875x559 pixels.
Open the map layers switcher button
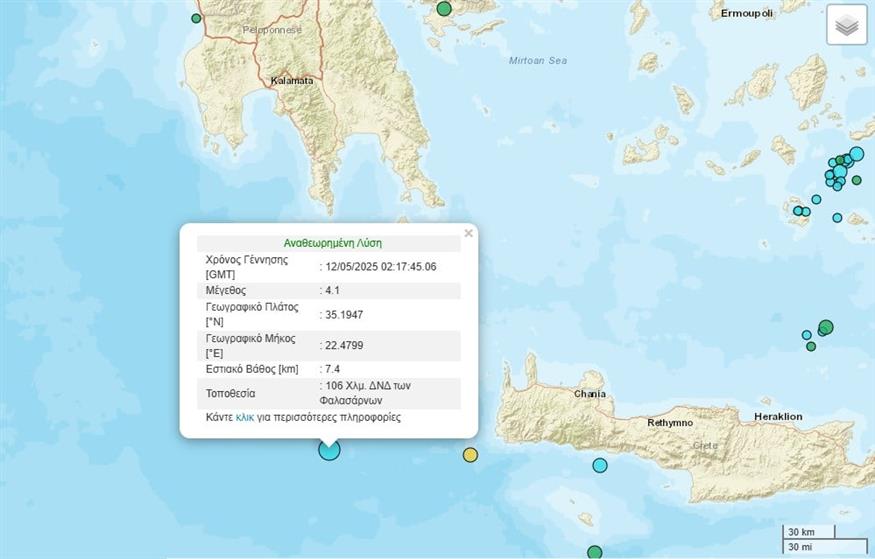pos(846,26)
